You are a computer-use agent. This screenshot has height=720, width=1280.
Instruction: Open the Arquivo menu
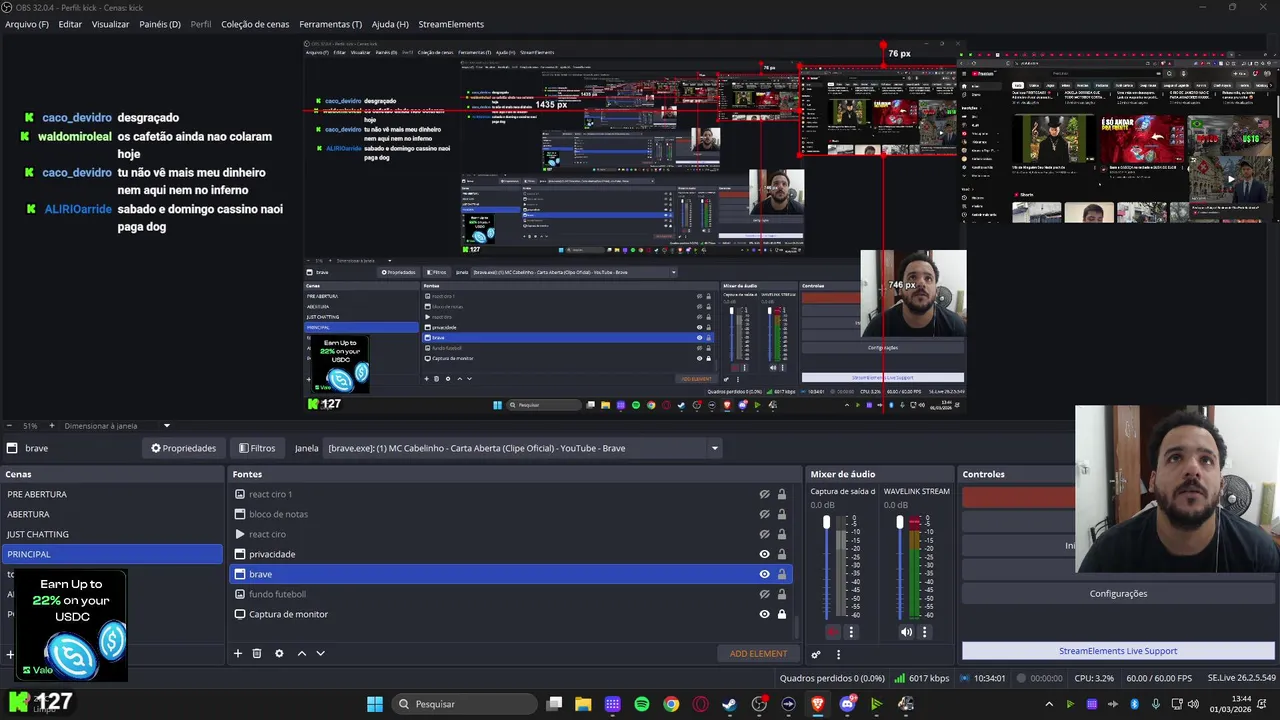(27, 24)
